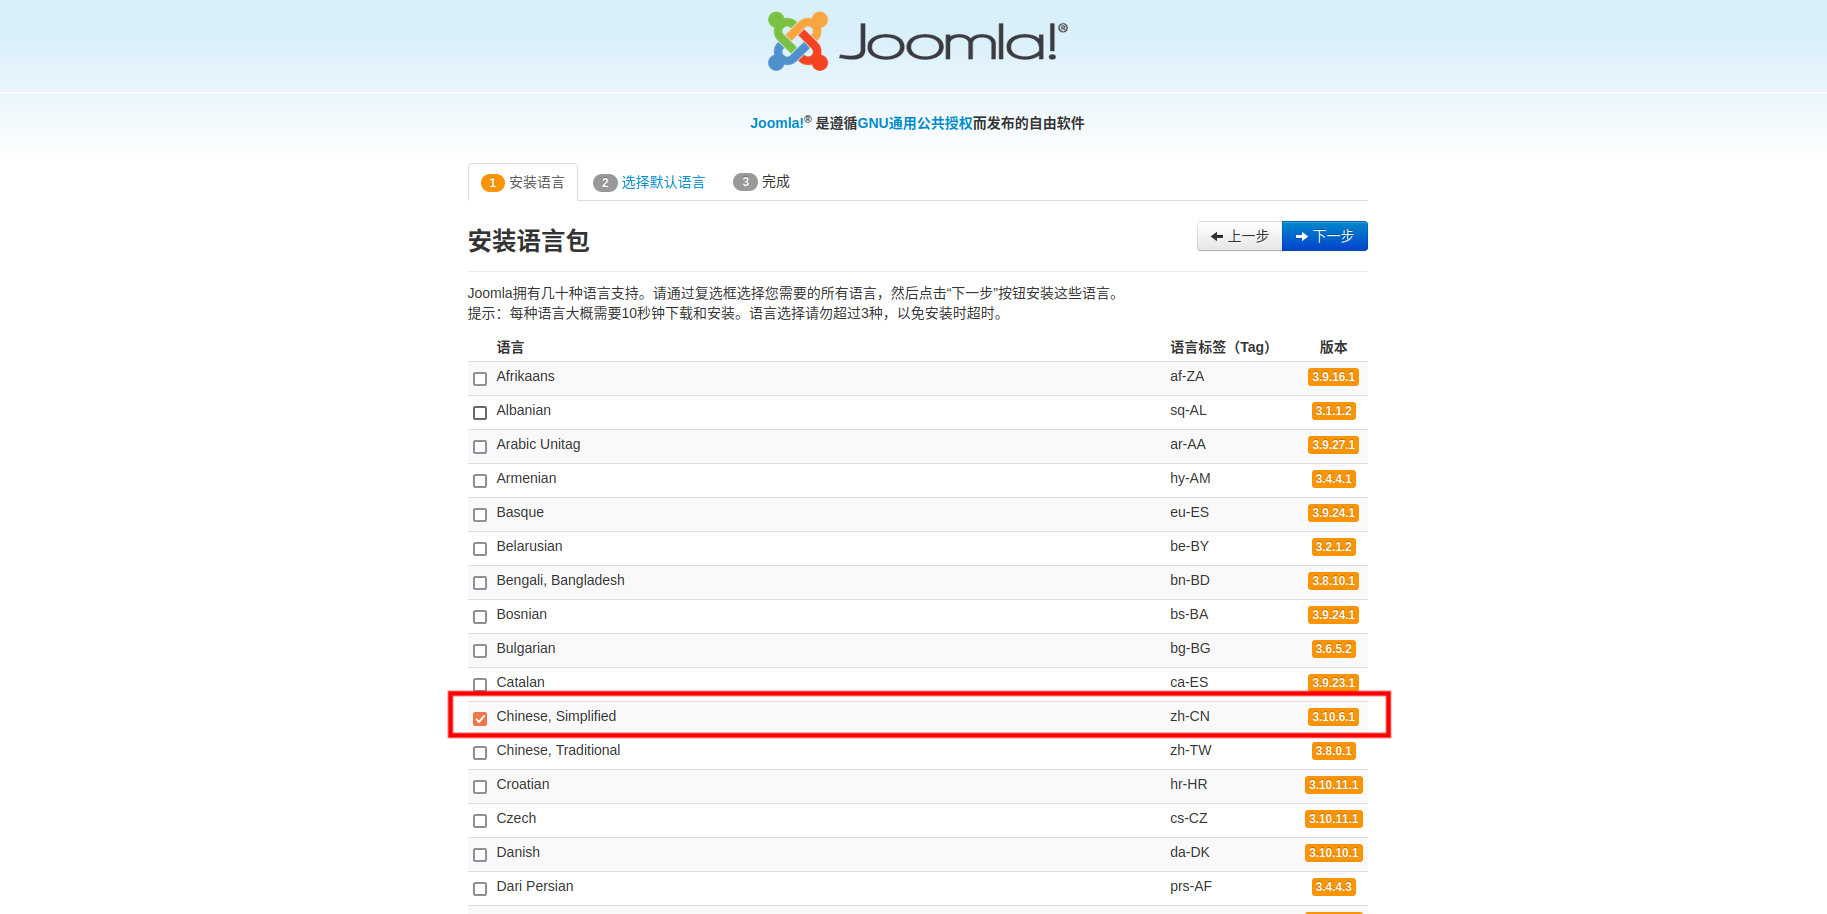
Task: Enable the Bosnian checkbox
Action: coord(480,617)
